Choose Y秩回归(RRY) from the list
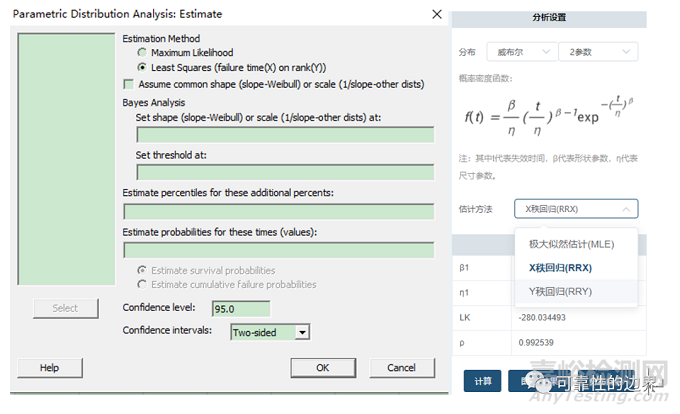The width and height of the screenshot is (680, 414). pos(560,290)
